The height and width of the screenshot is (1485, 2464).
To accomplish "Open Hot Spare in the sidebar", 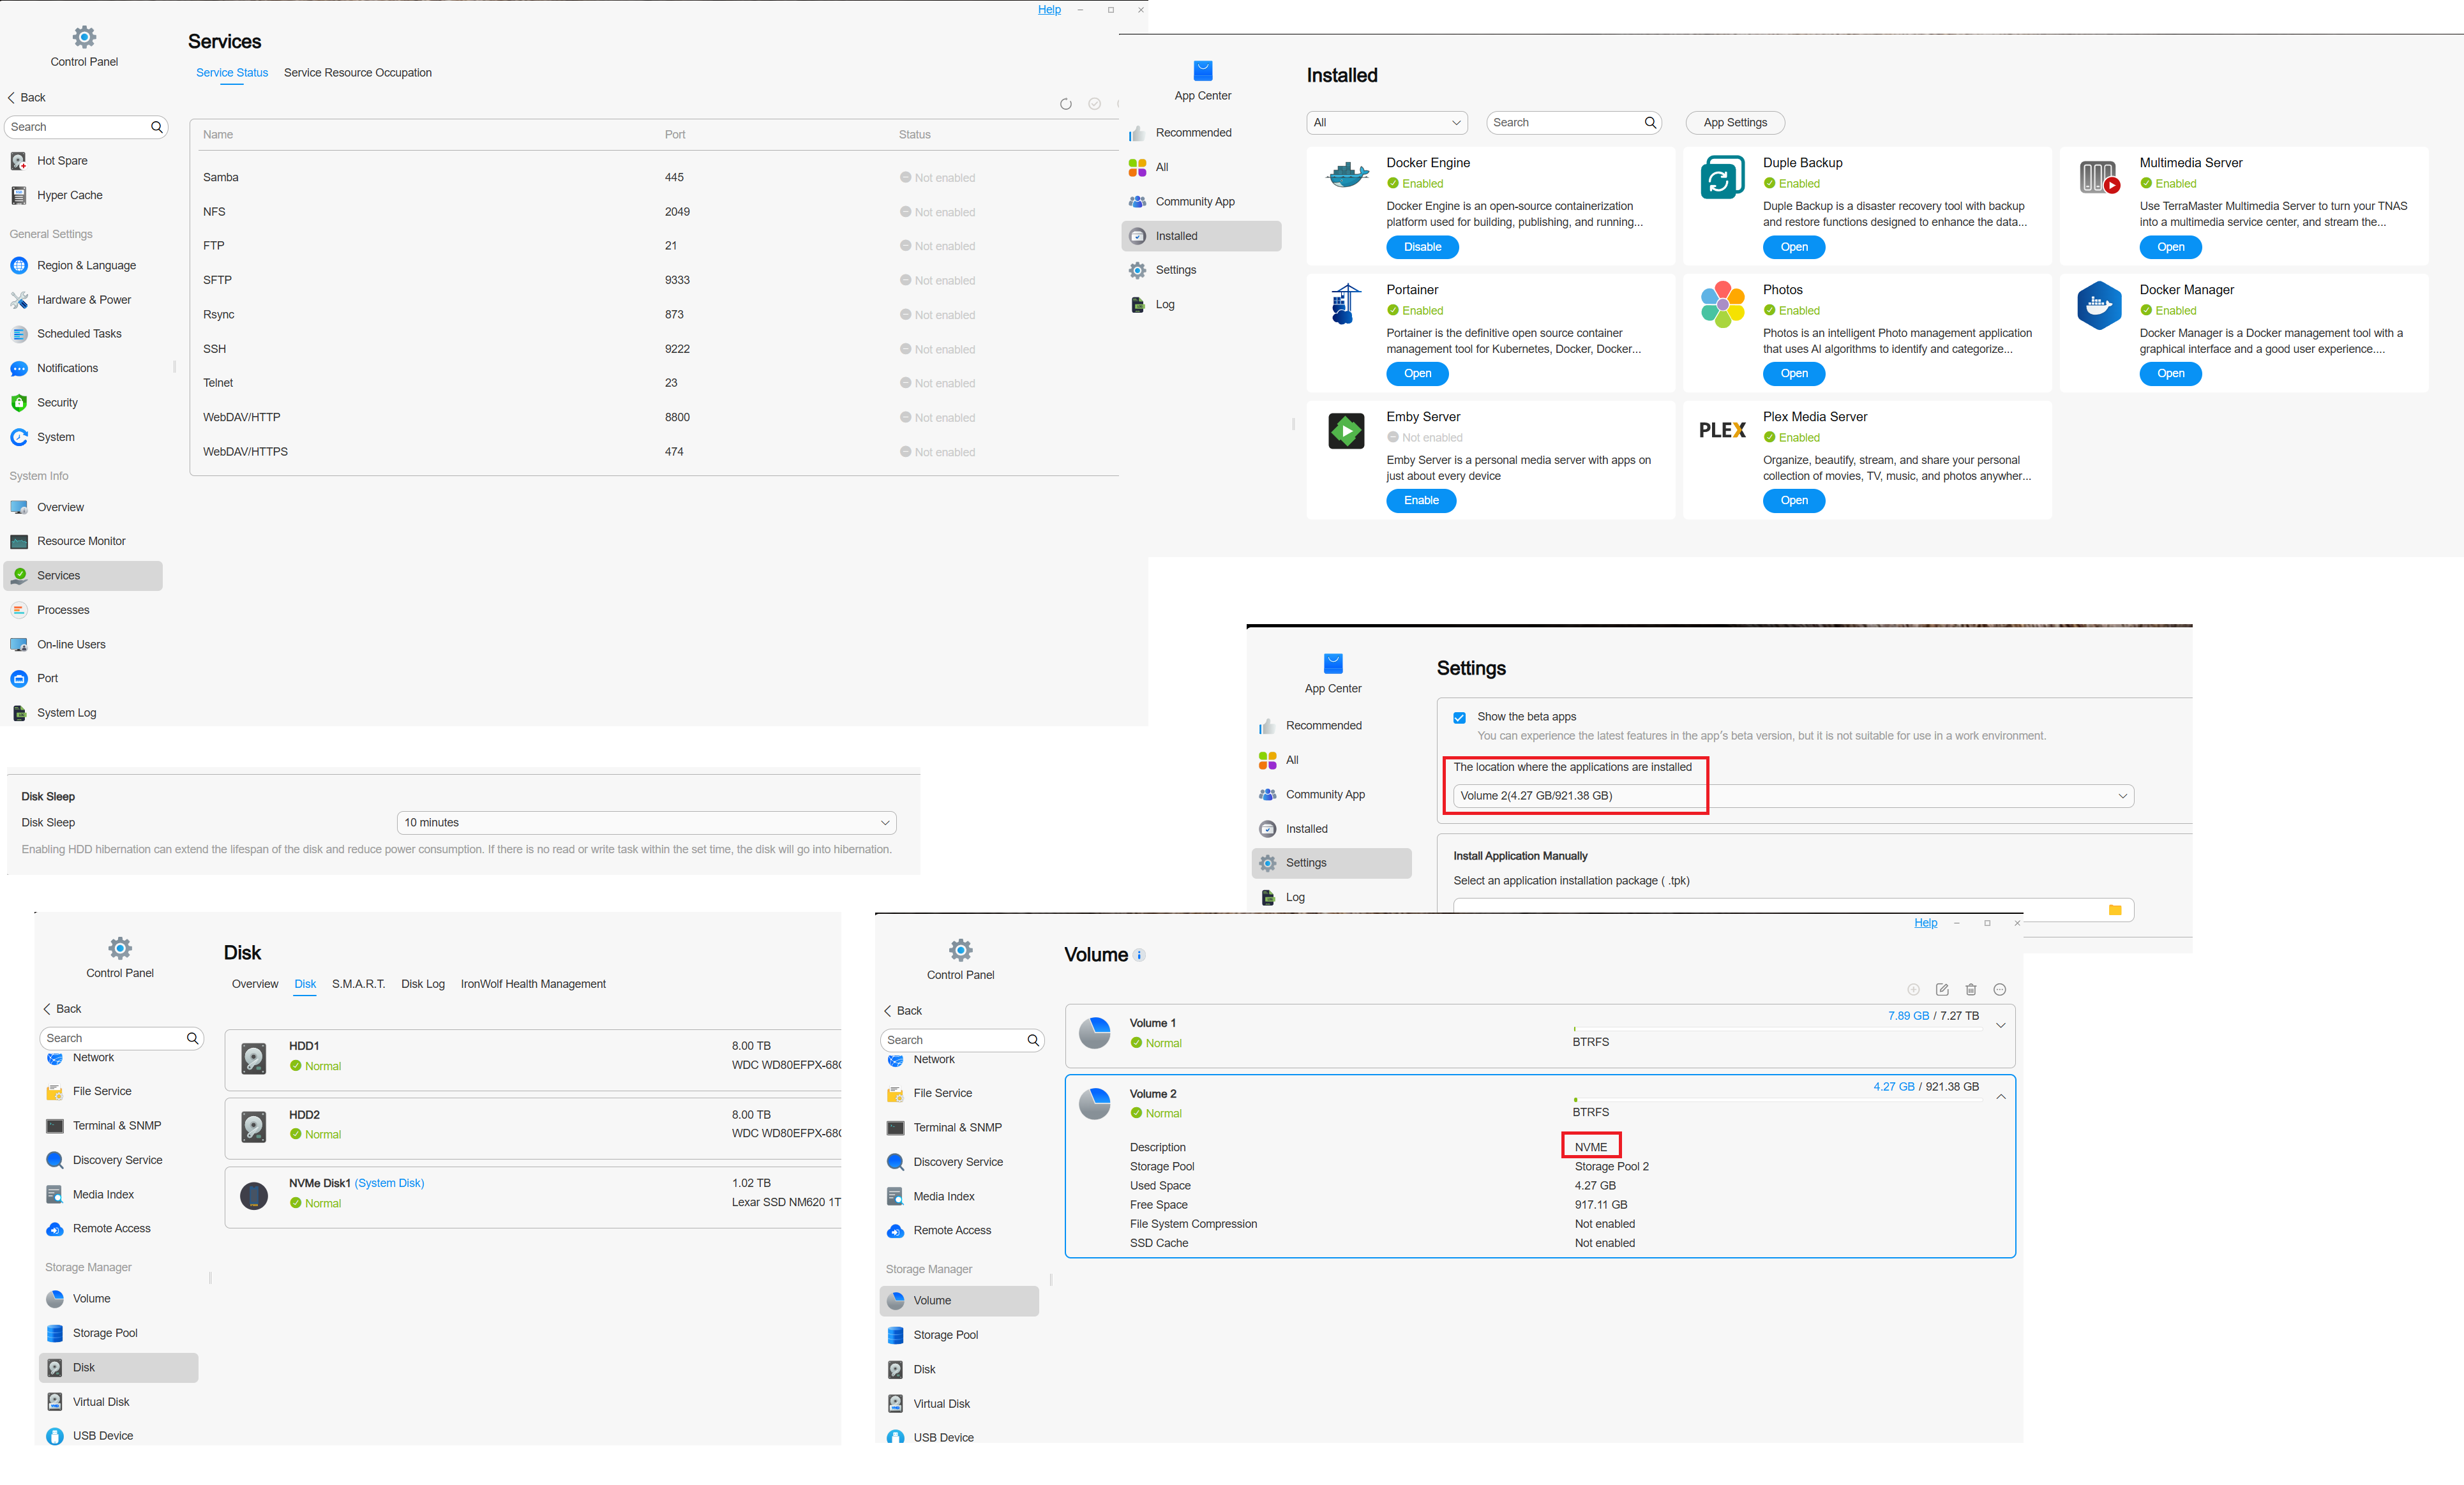I will pos(62,160).
